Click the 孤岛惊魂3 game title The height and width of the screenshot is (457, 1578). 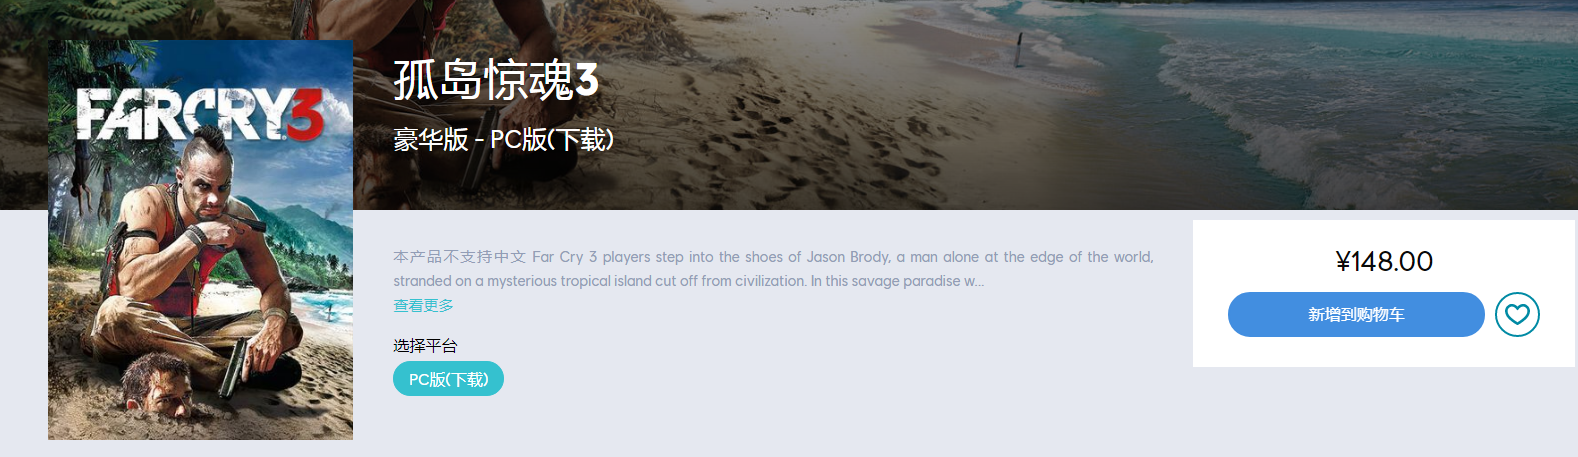point(496,80)
